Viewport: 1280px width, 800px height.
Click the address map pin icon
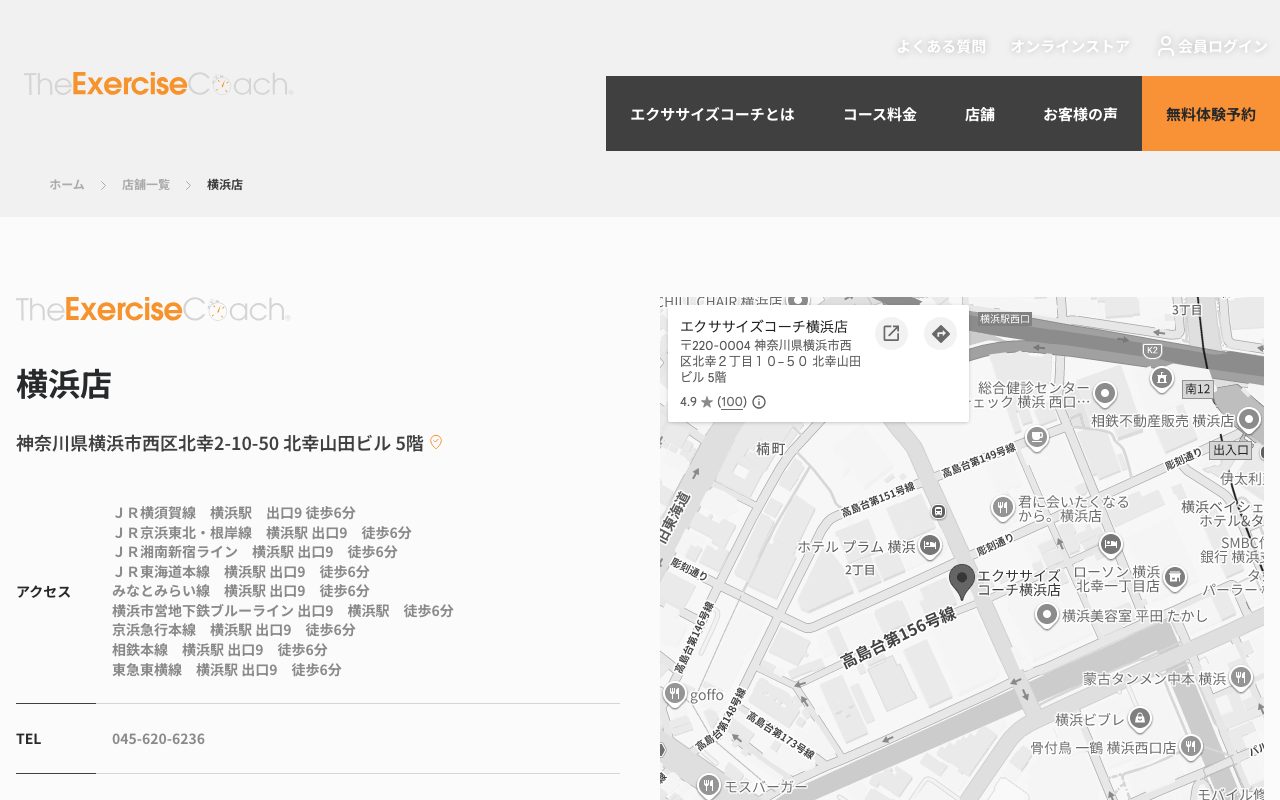pyautogui.click(x=436, y=442)
